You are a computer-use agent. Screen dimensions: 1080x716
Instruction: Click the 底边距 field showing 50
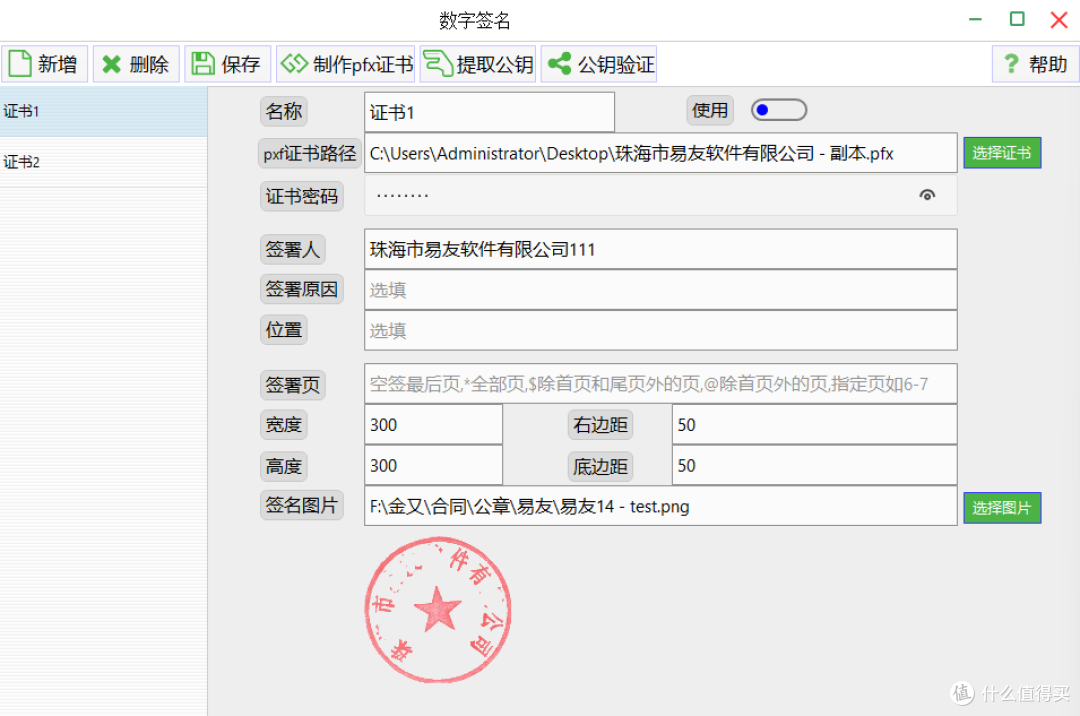coord(815,465)
